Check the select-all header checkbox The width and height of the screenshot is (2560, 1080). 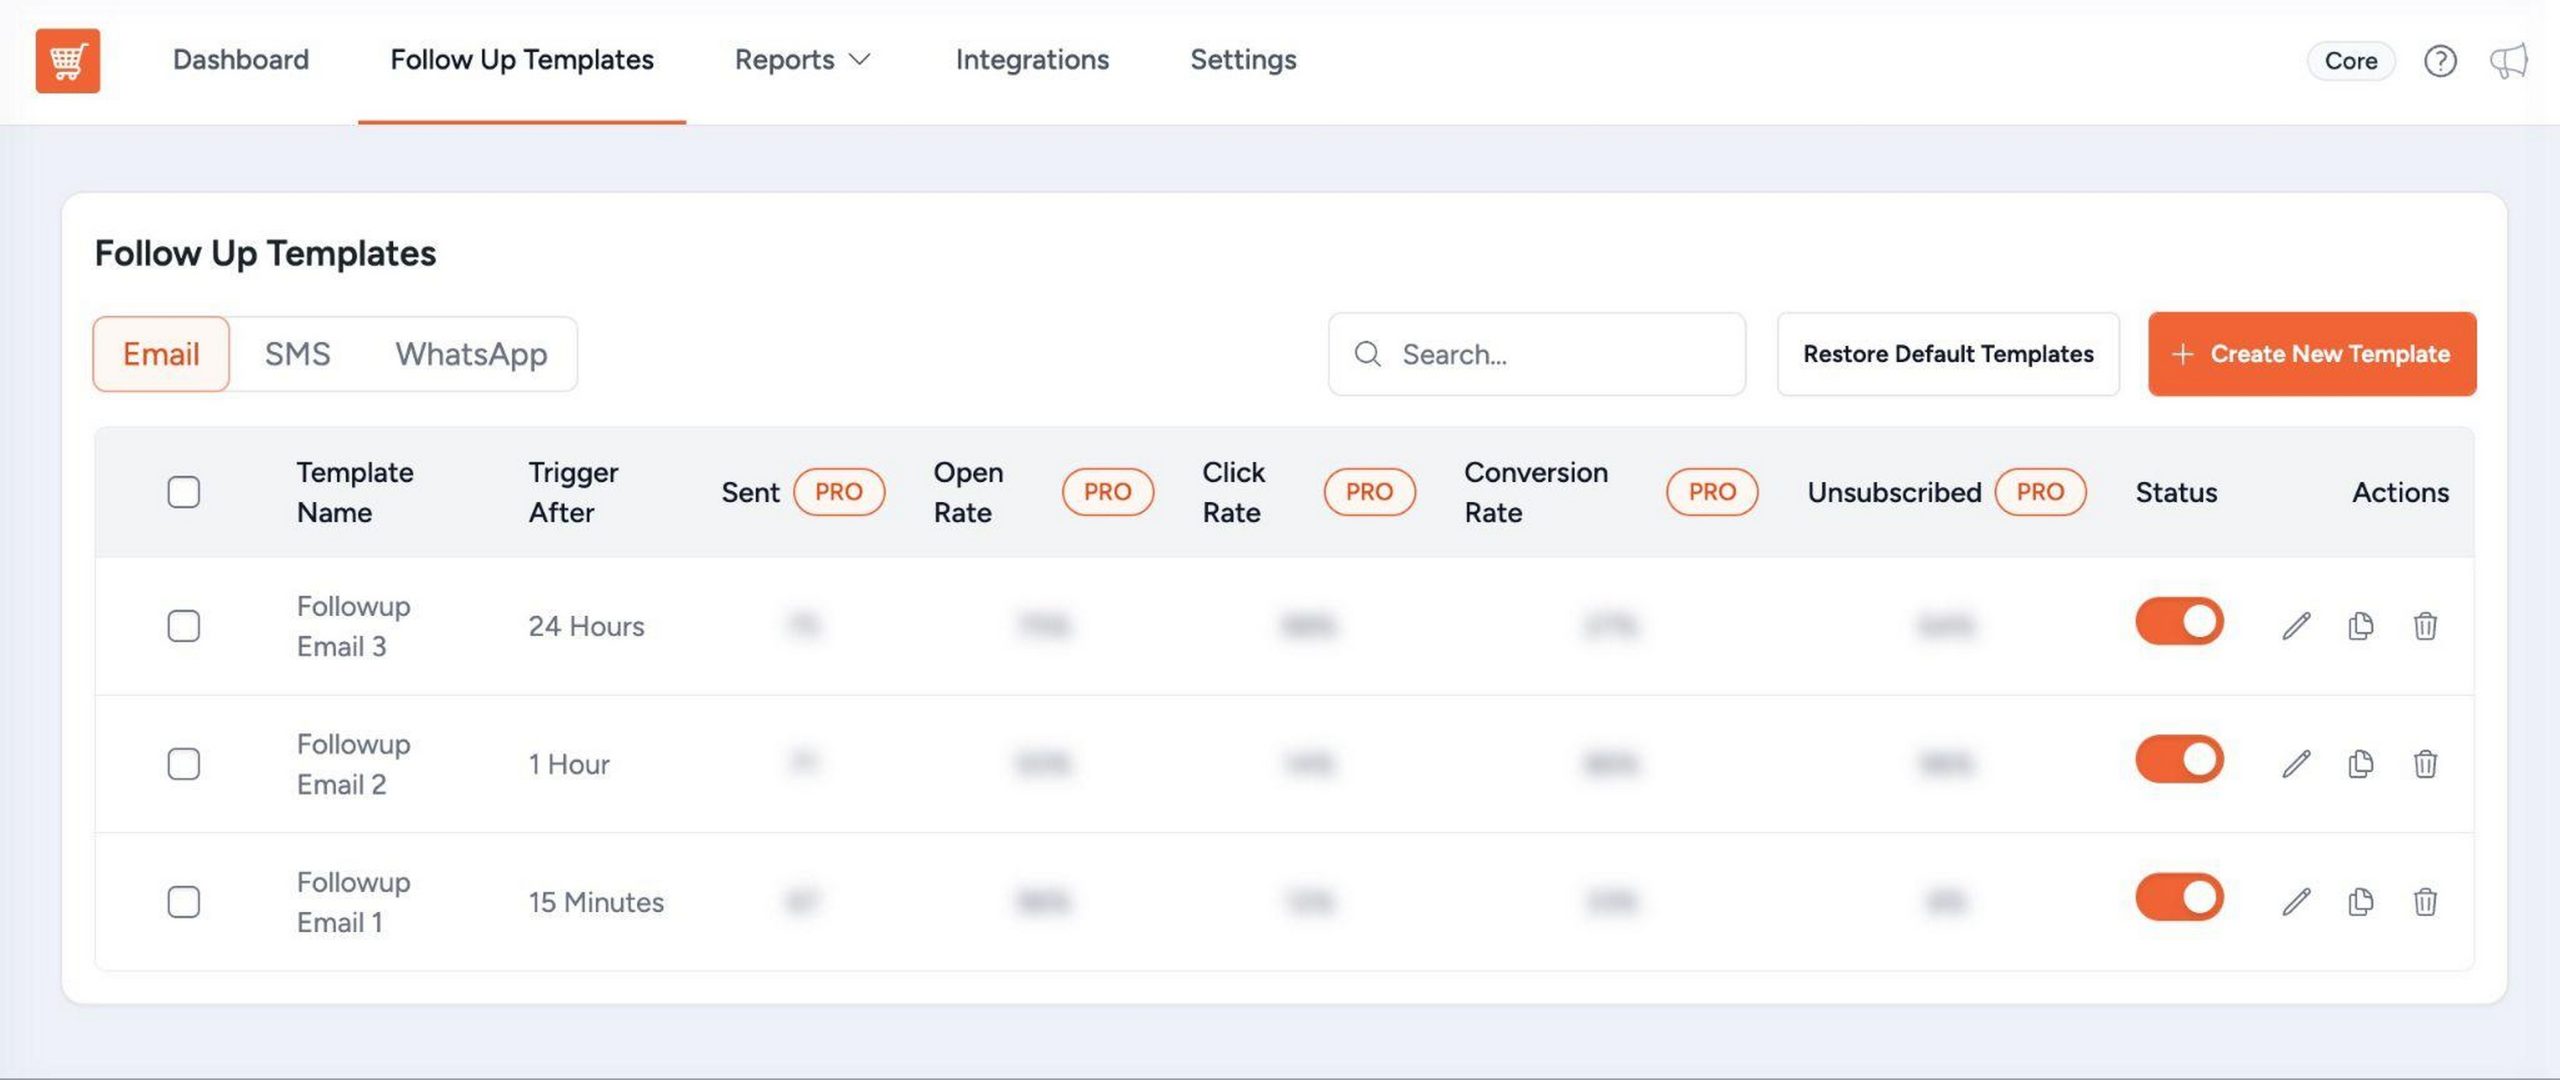point(183,492)
